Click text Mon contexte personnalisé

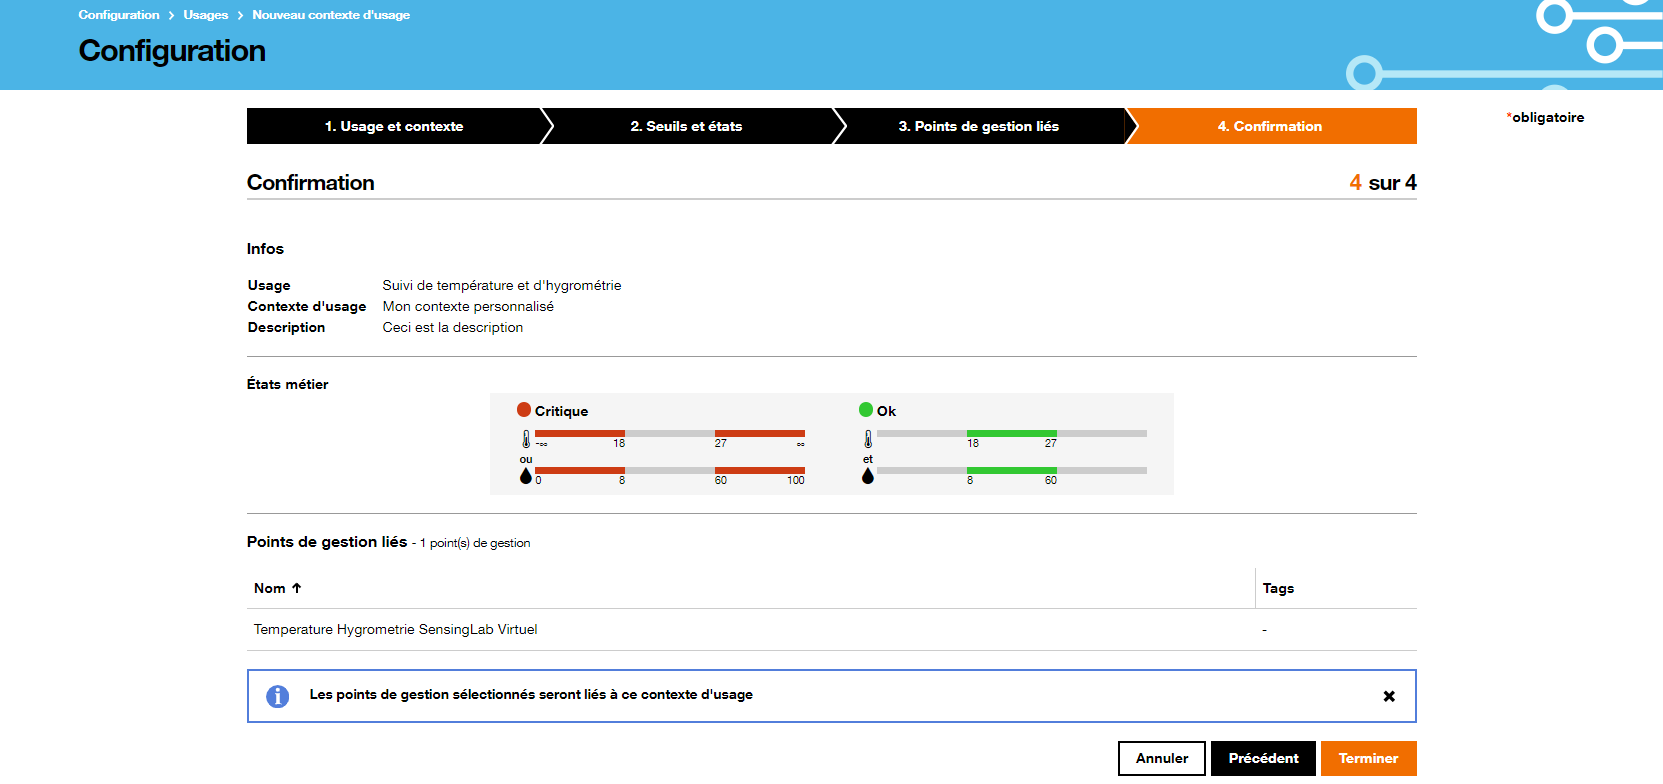pyautogui.click(x=468, y=306)
